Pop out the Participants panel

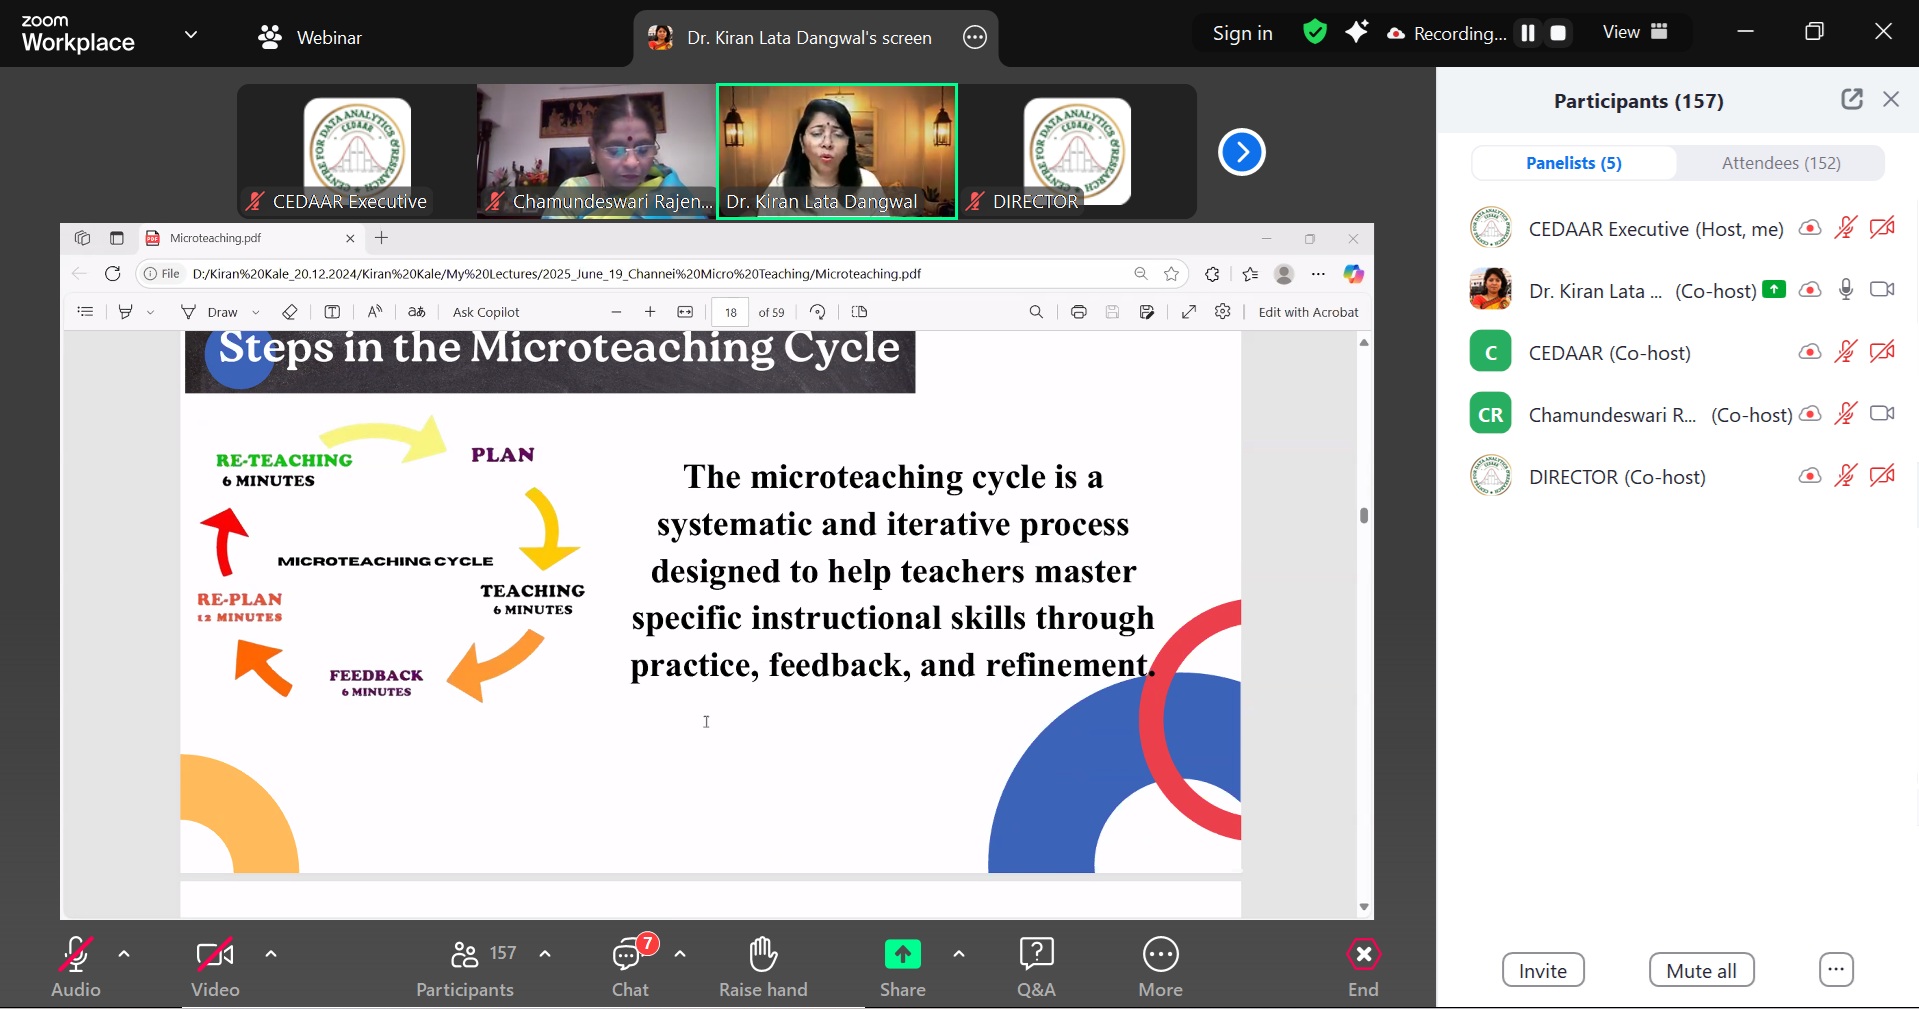(x=1851, y=99)
